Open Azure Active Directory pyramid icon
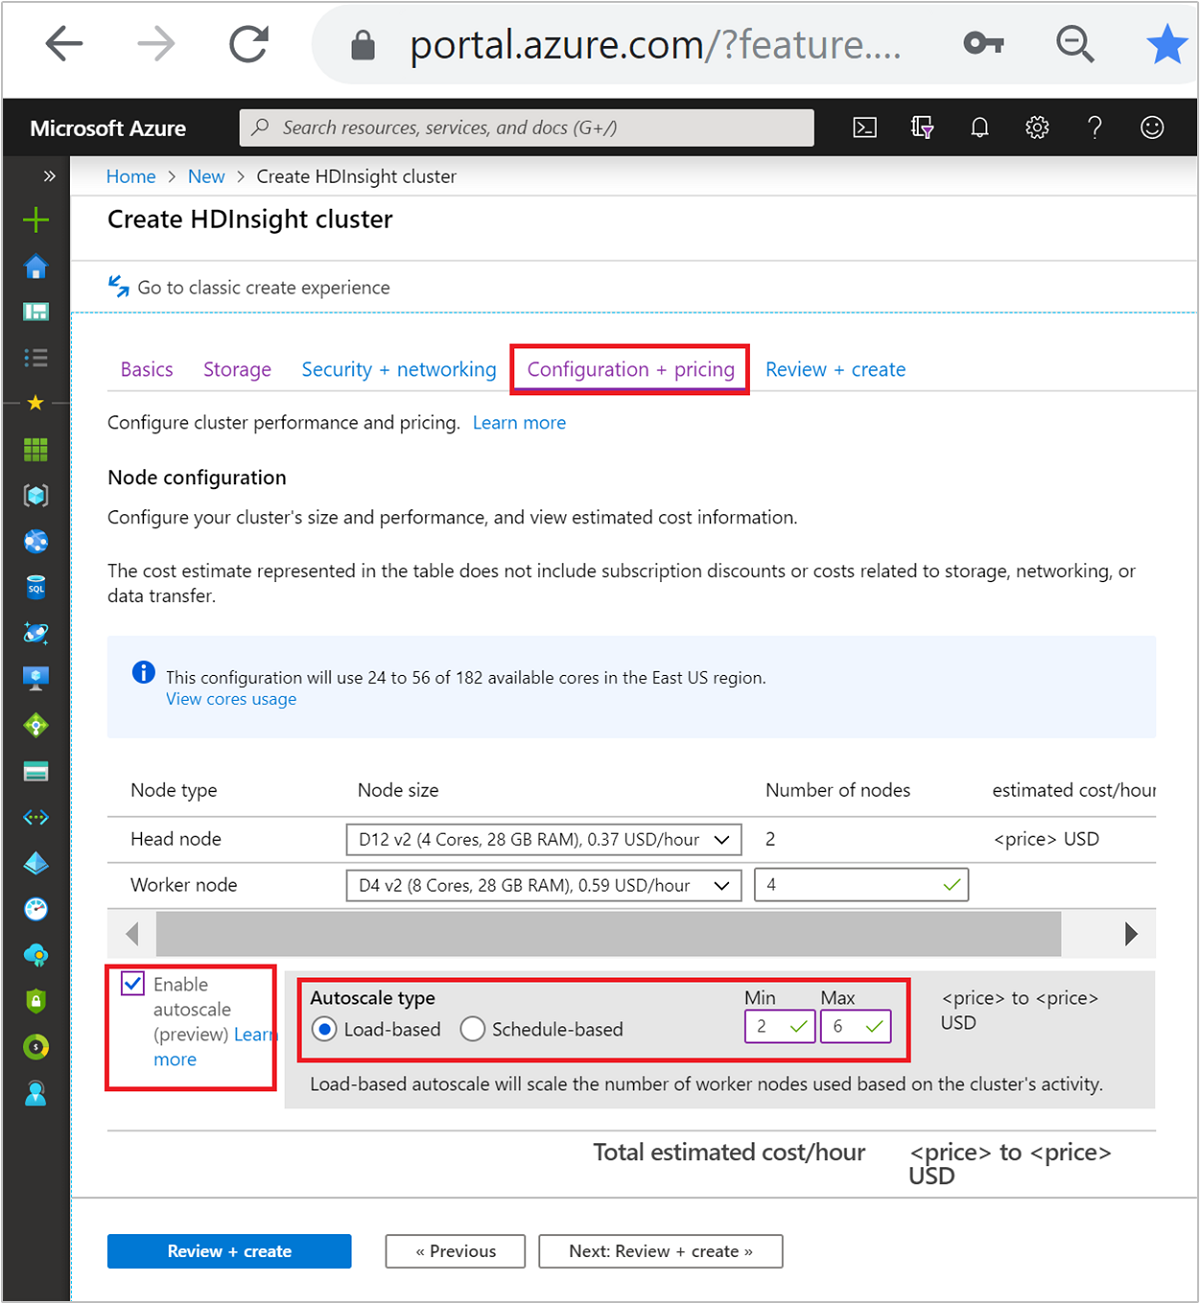Screen dimensions: 1200x1304 click(x=36, y=863)
